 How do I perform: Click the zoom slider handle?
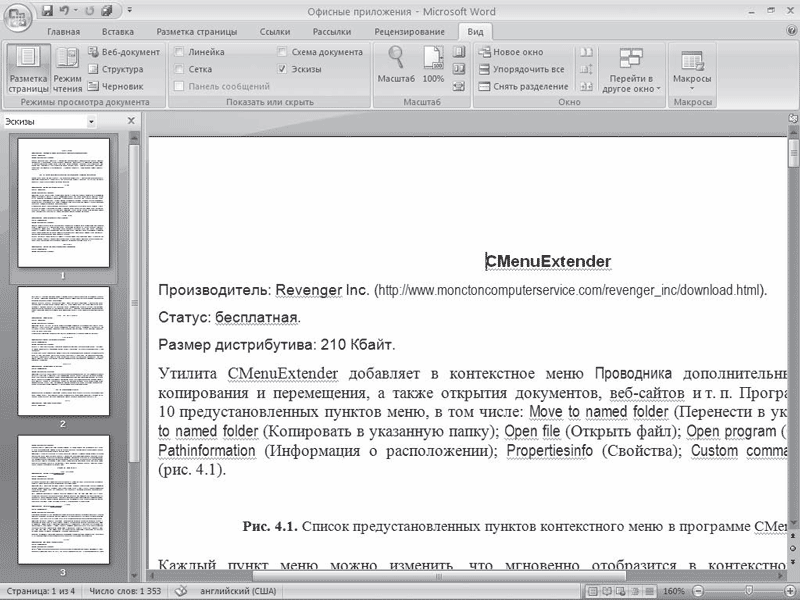(748, 591)
